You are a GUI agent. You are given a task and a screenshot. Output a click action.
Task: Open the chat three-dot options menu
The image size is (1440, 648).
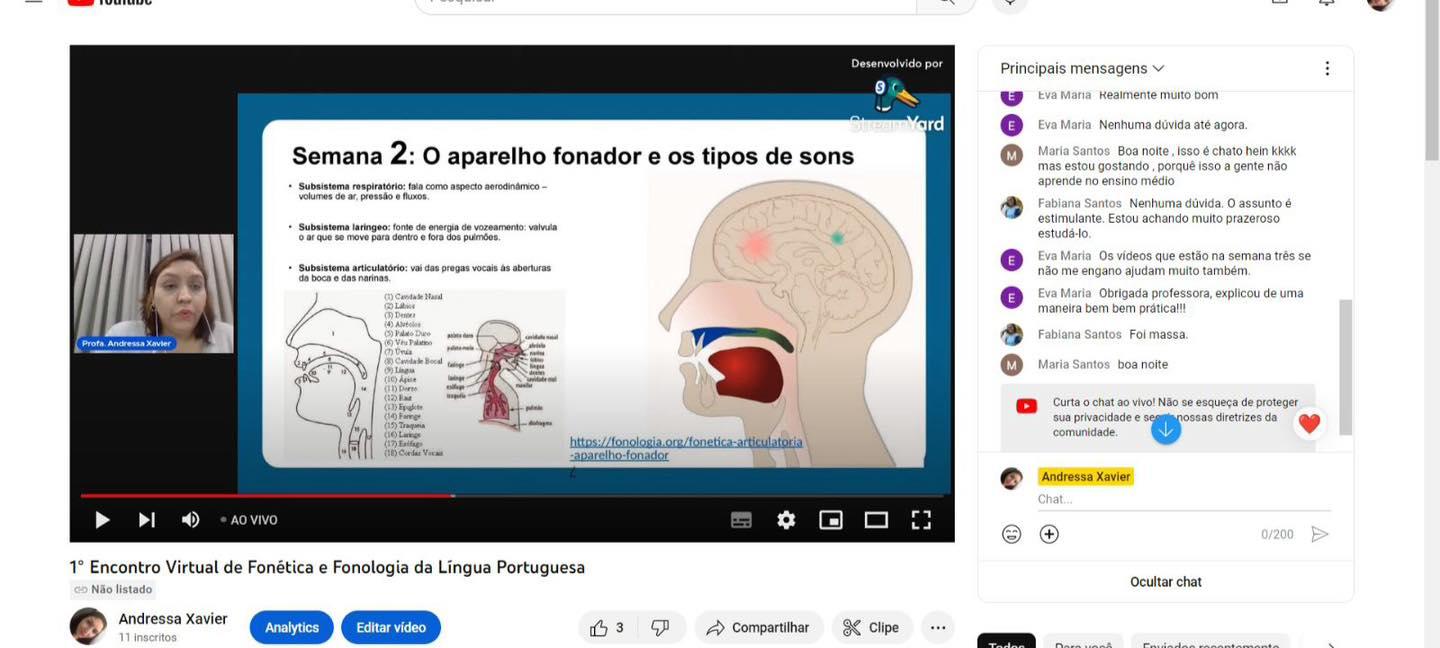pos(1327,69)
